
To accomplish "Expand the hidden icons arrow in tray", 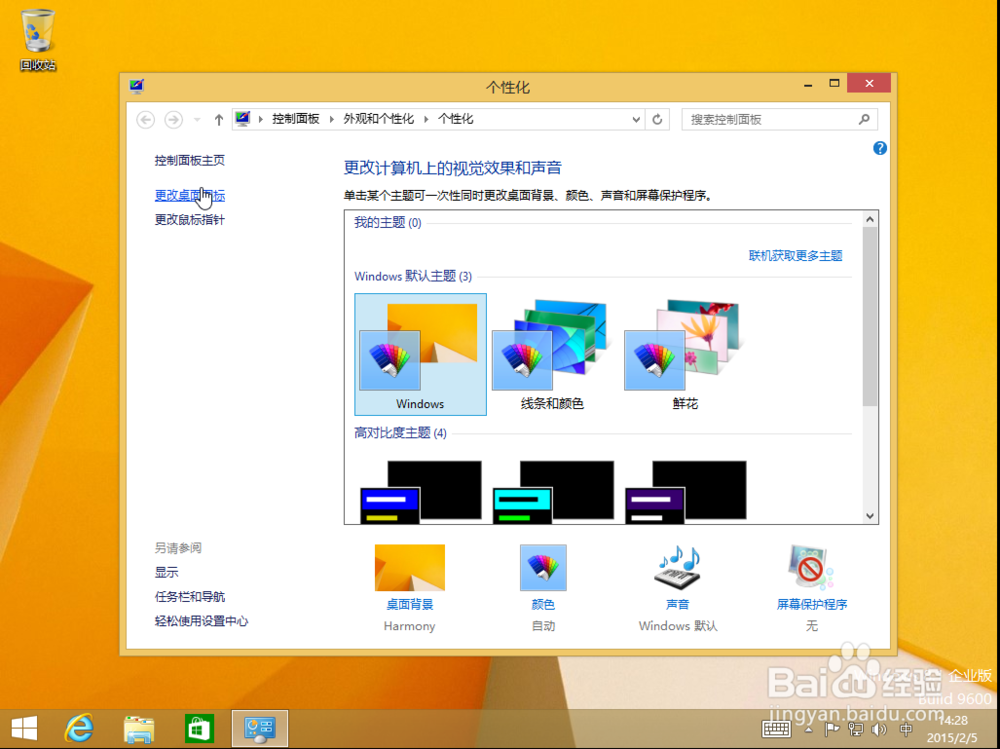I will pos(810,729).
